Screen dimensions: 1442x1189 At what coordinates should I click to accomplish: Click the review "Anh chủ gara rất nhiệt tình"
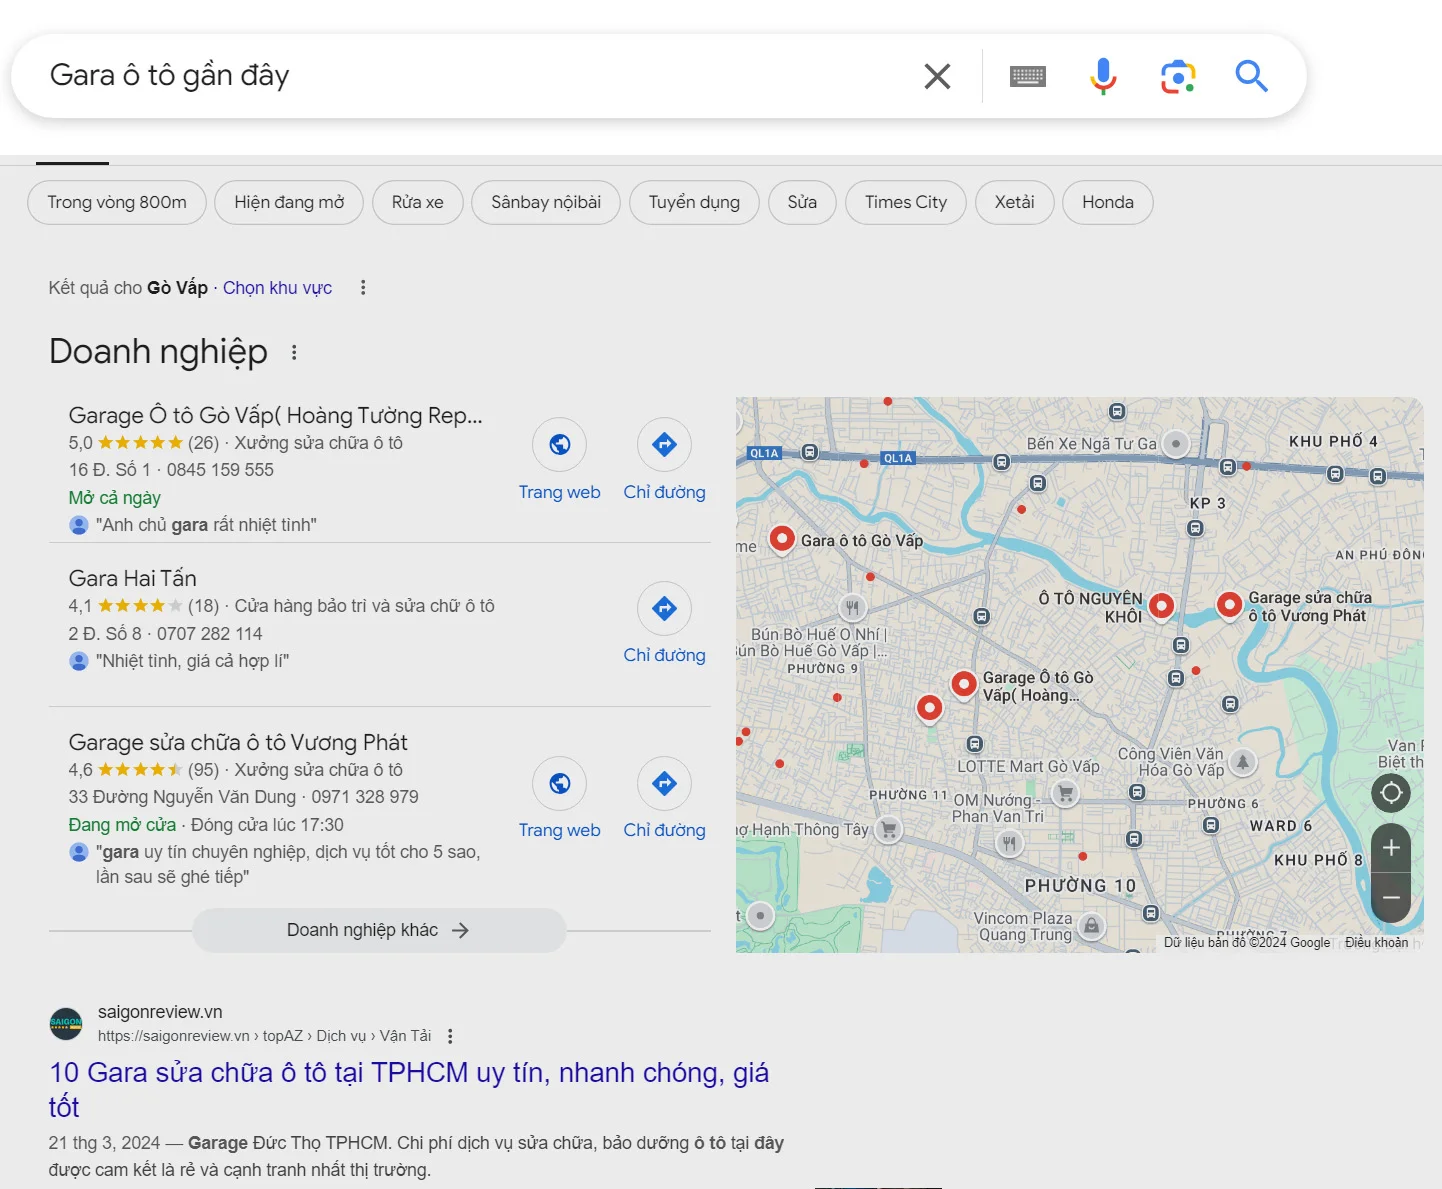(206, 525)
